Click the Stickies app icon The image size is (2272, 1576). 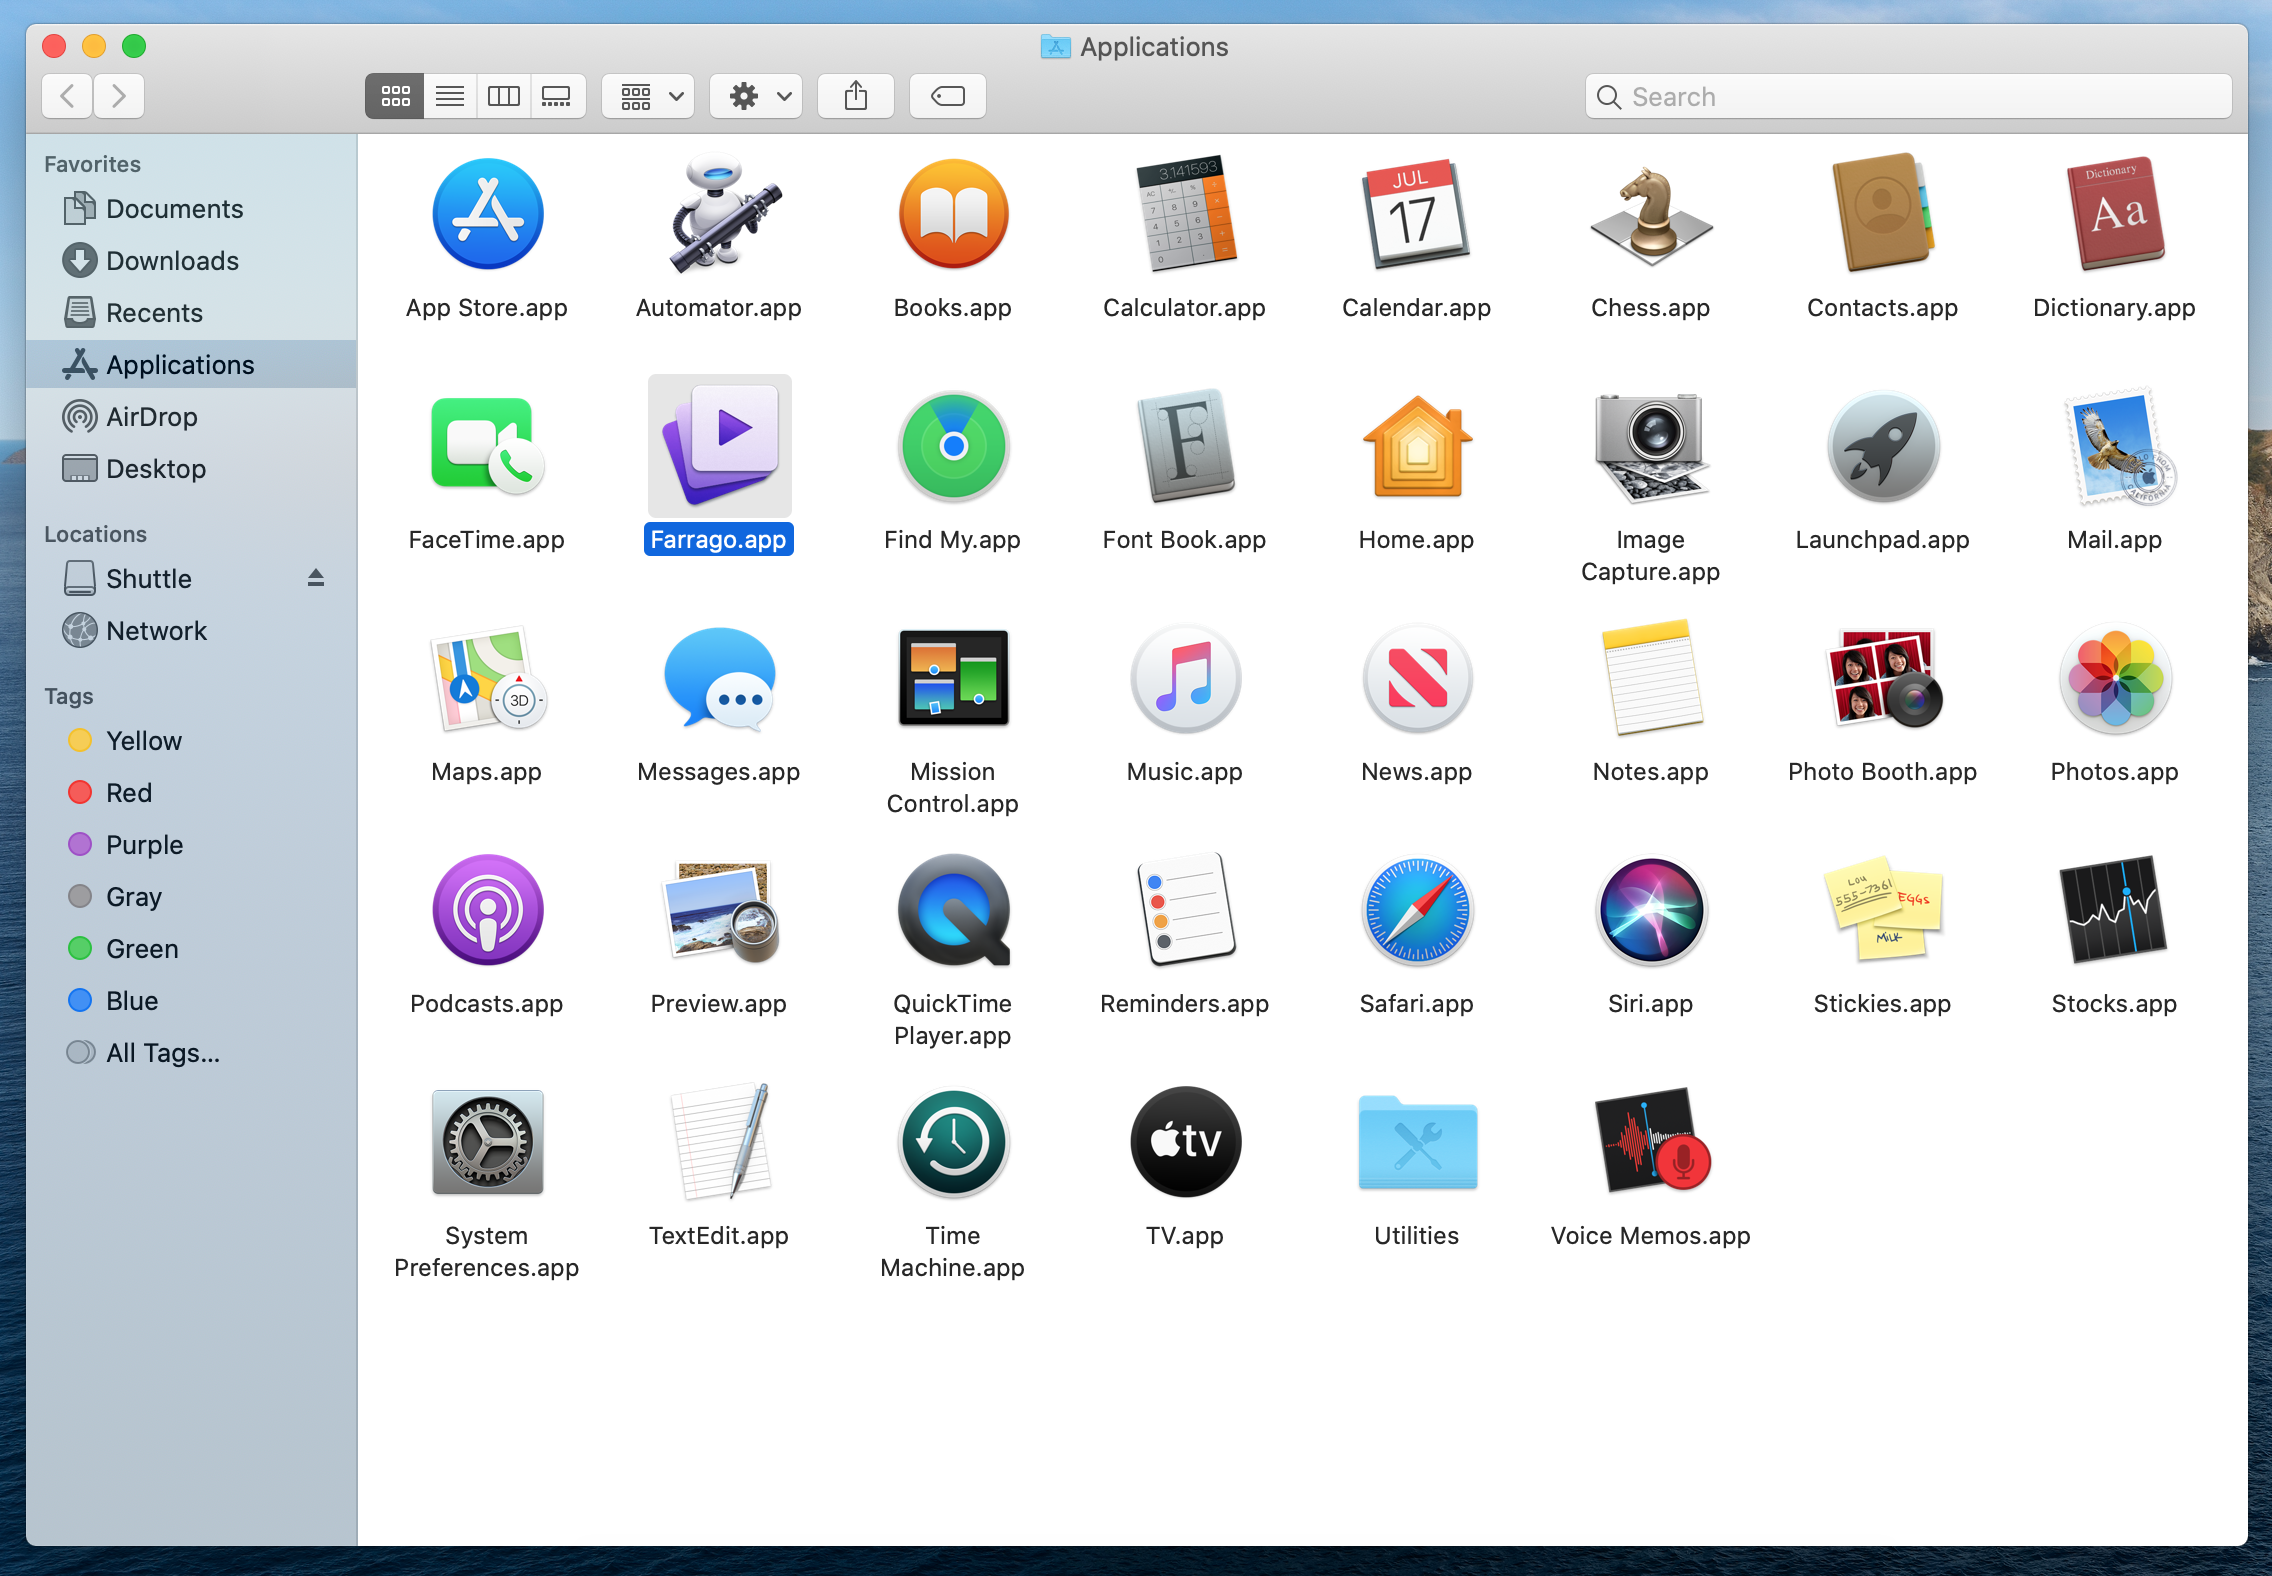[x=1883, y=910]
